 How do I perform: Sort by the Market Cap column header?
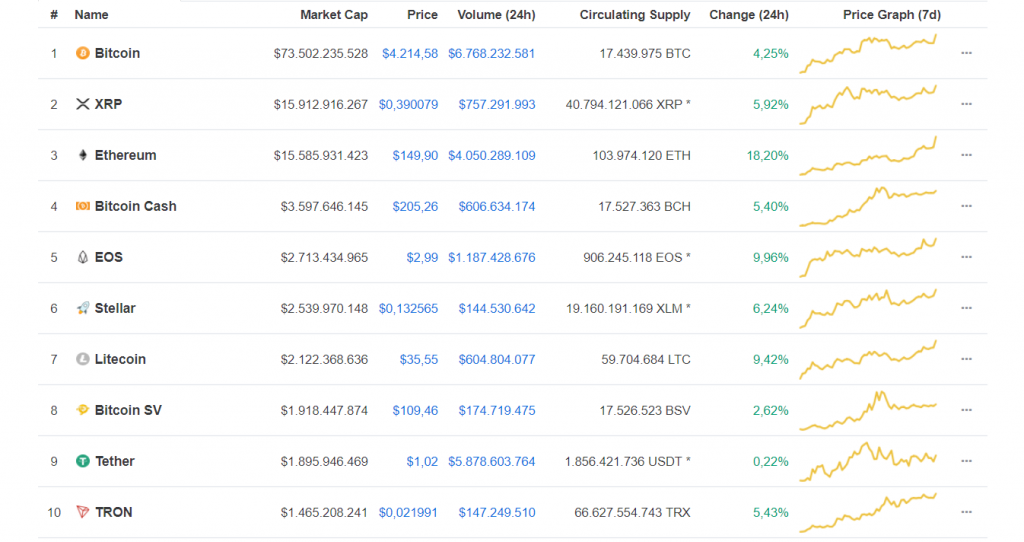click(334, 14)
